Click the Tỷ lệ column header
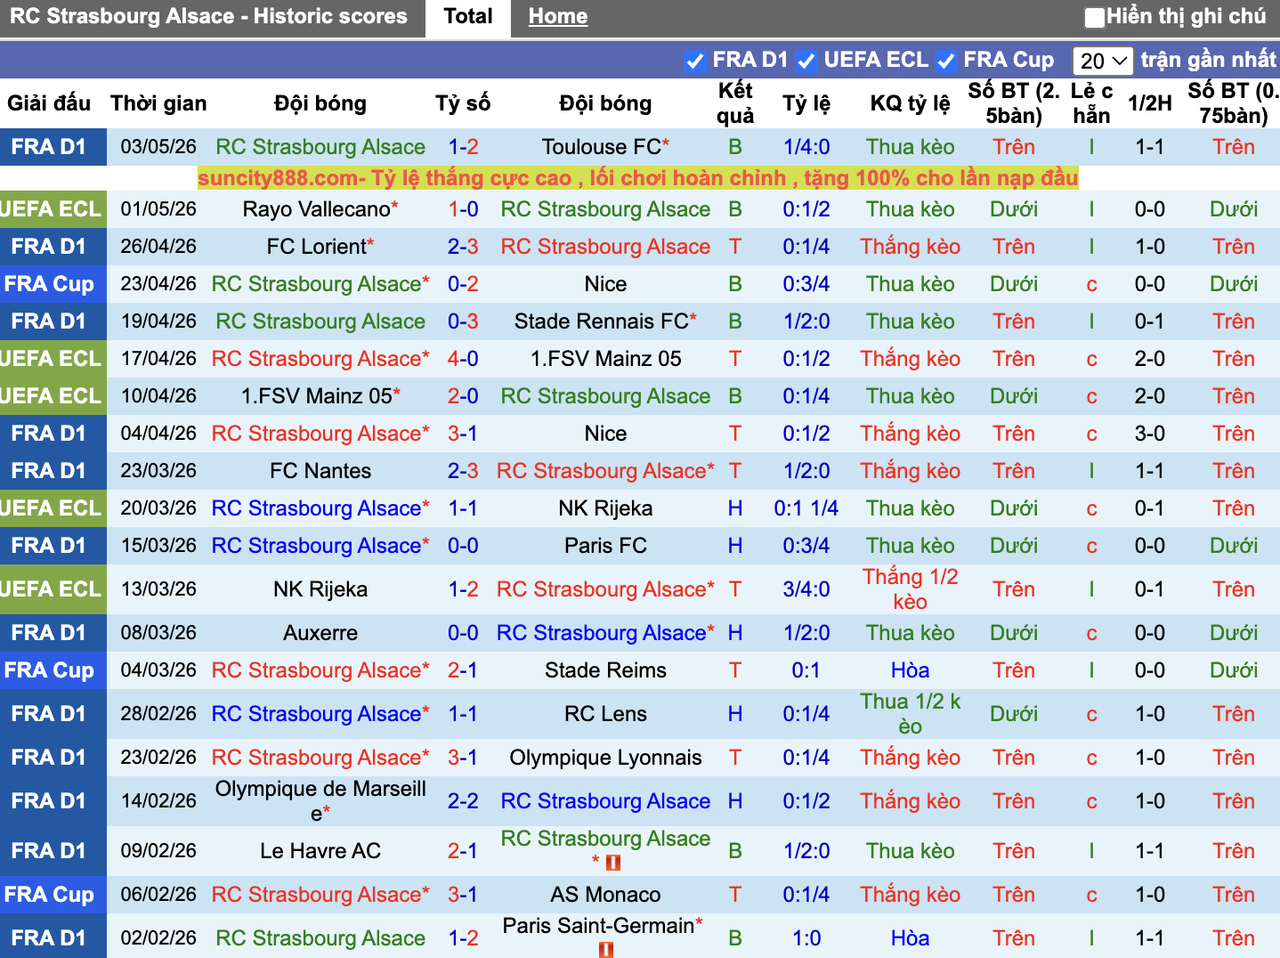Viewport: 1280px width, 958px height. [806, 103]
